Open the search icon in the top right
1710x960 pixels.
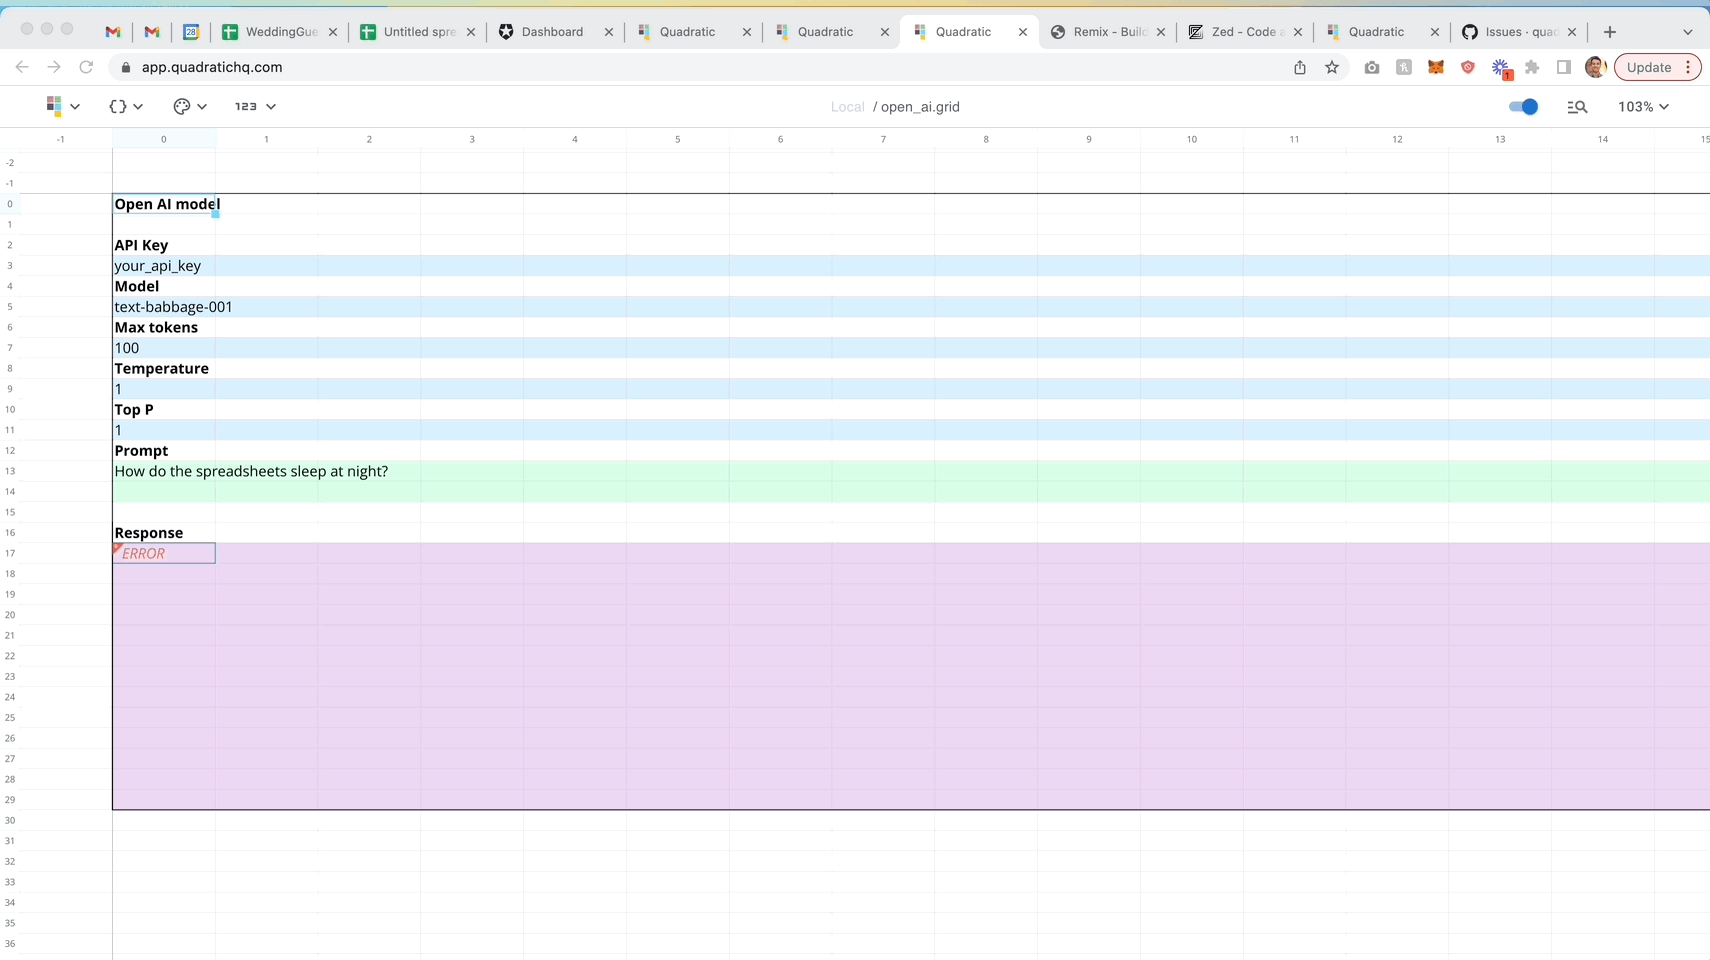click(x=1578, y=106)
